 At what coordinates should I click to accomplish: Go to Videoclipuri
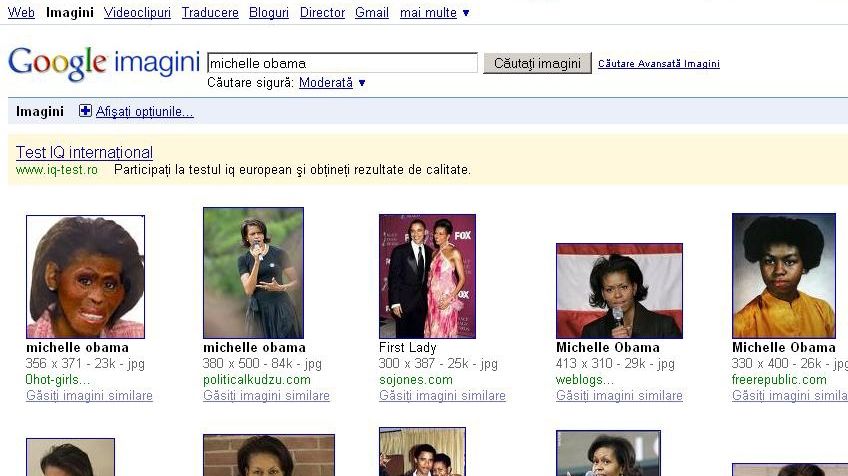tap(137, 12)
